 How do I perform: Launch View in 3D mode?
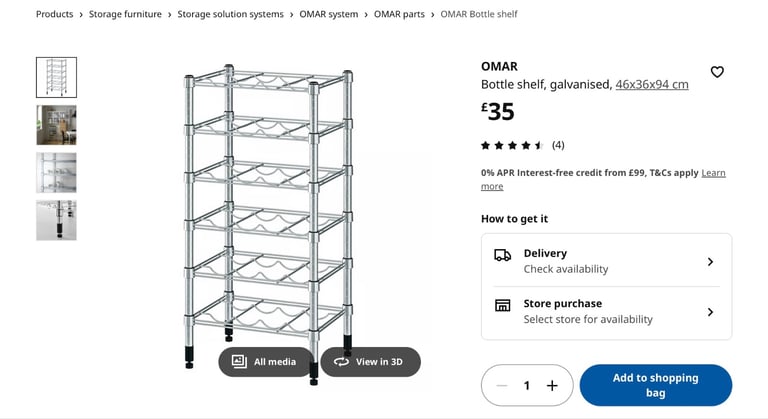pyautogui.click(x=370, y=361)
